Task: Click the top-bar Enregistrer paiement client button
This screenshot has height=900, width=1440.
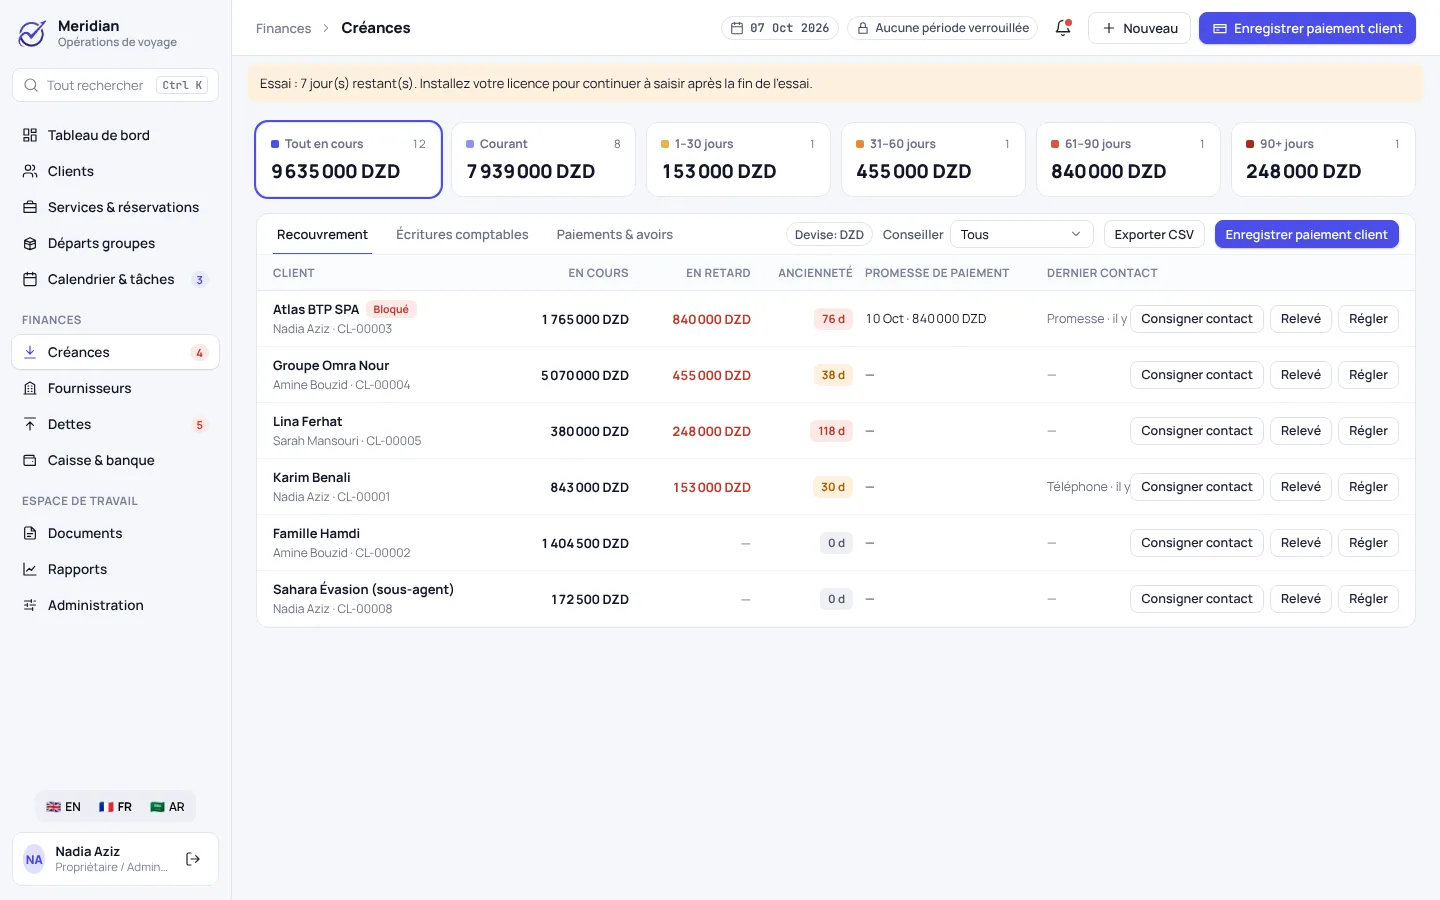Action: (x=1307, y=28)
